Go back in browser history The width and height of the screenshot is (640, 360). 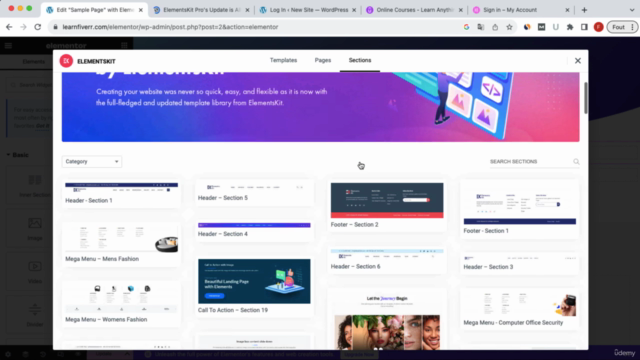click(9, 27)
